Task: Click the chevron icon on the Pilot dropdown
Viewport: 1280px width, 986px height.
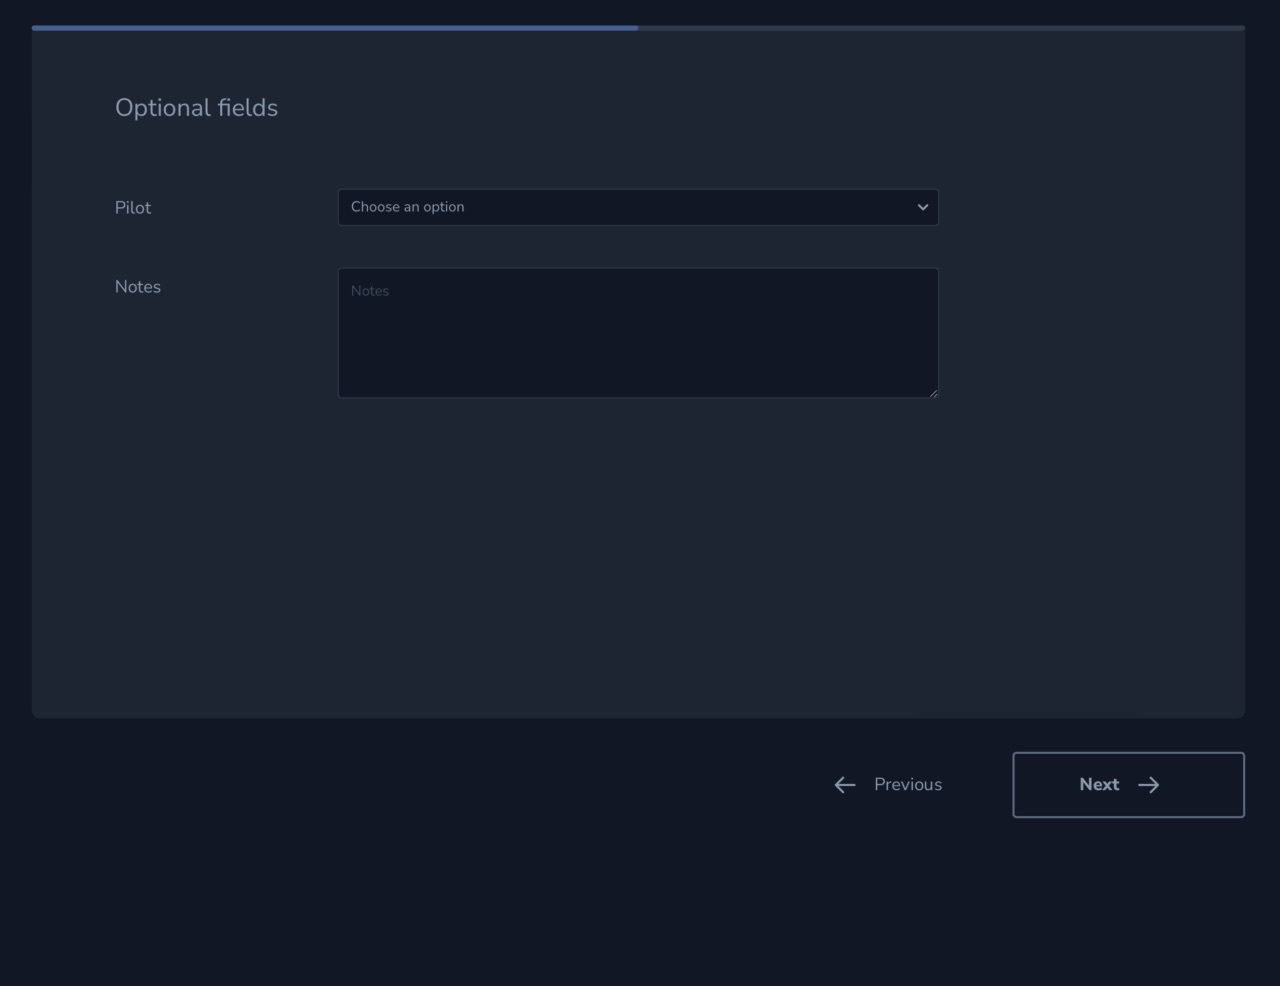Action: tap(922, 207)
